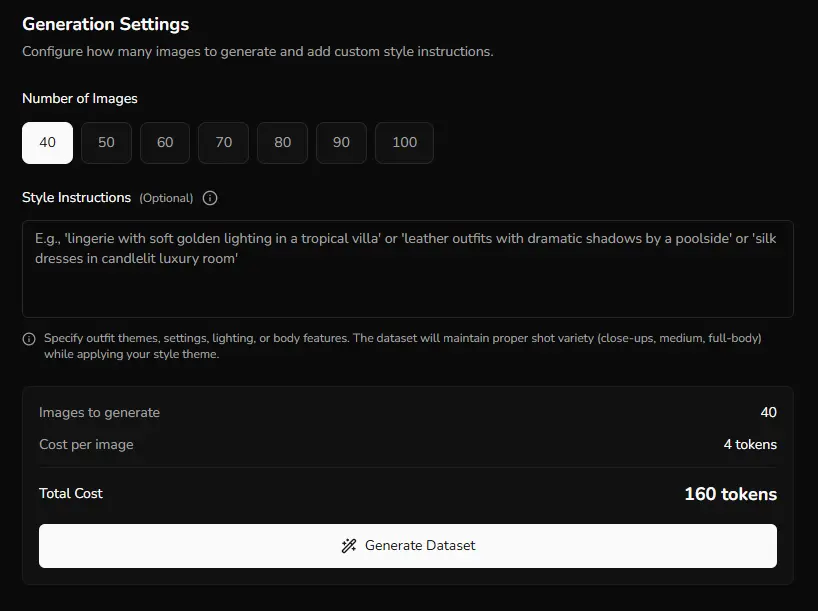Pick the 70 images option
The image size is (818, 611).
coord(224,143)
